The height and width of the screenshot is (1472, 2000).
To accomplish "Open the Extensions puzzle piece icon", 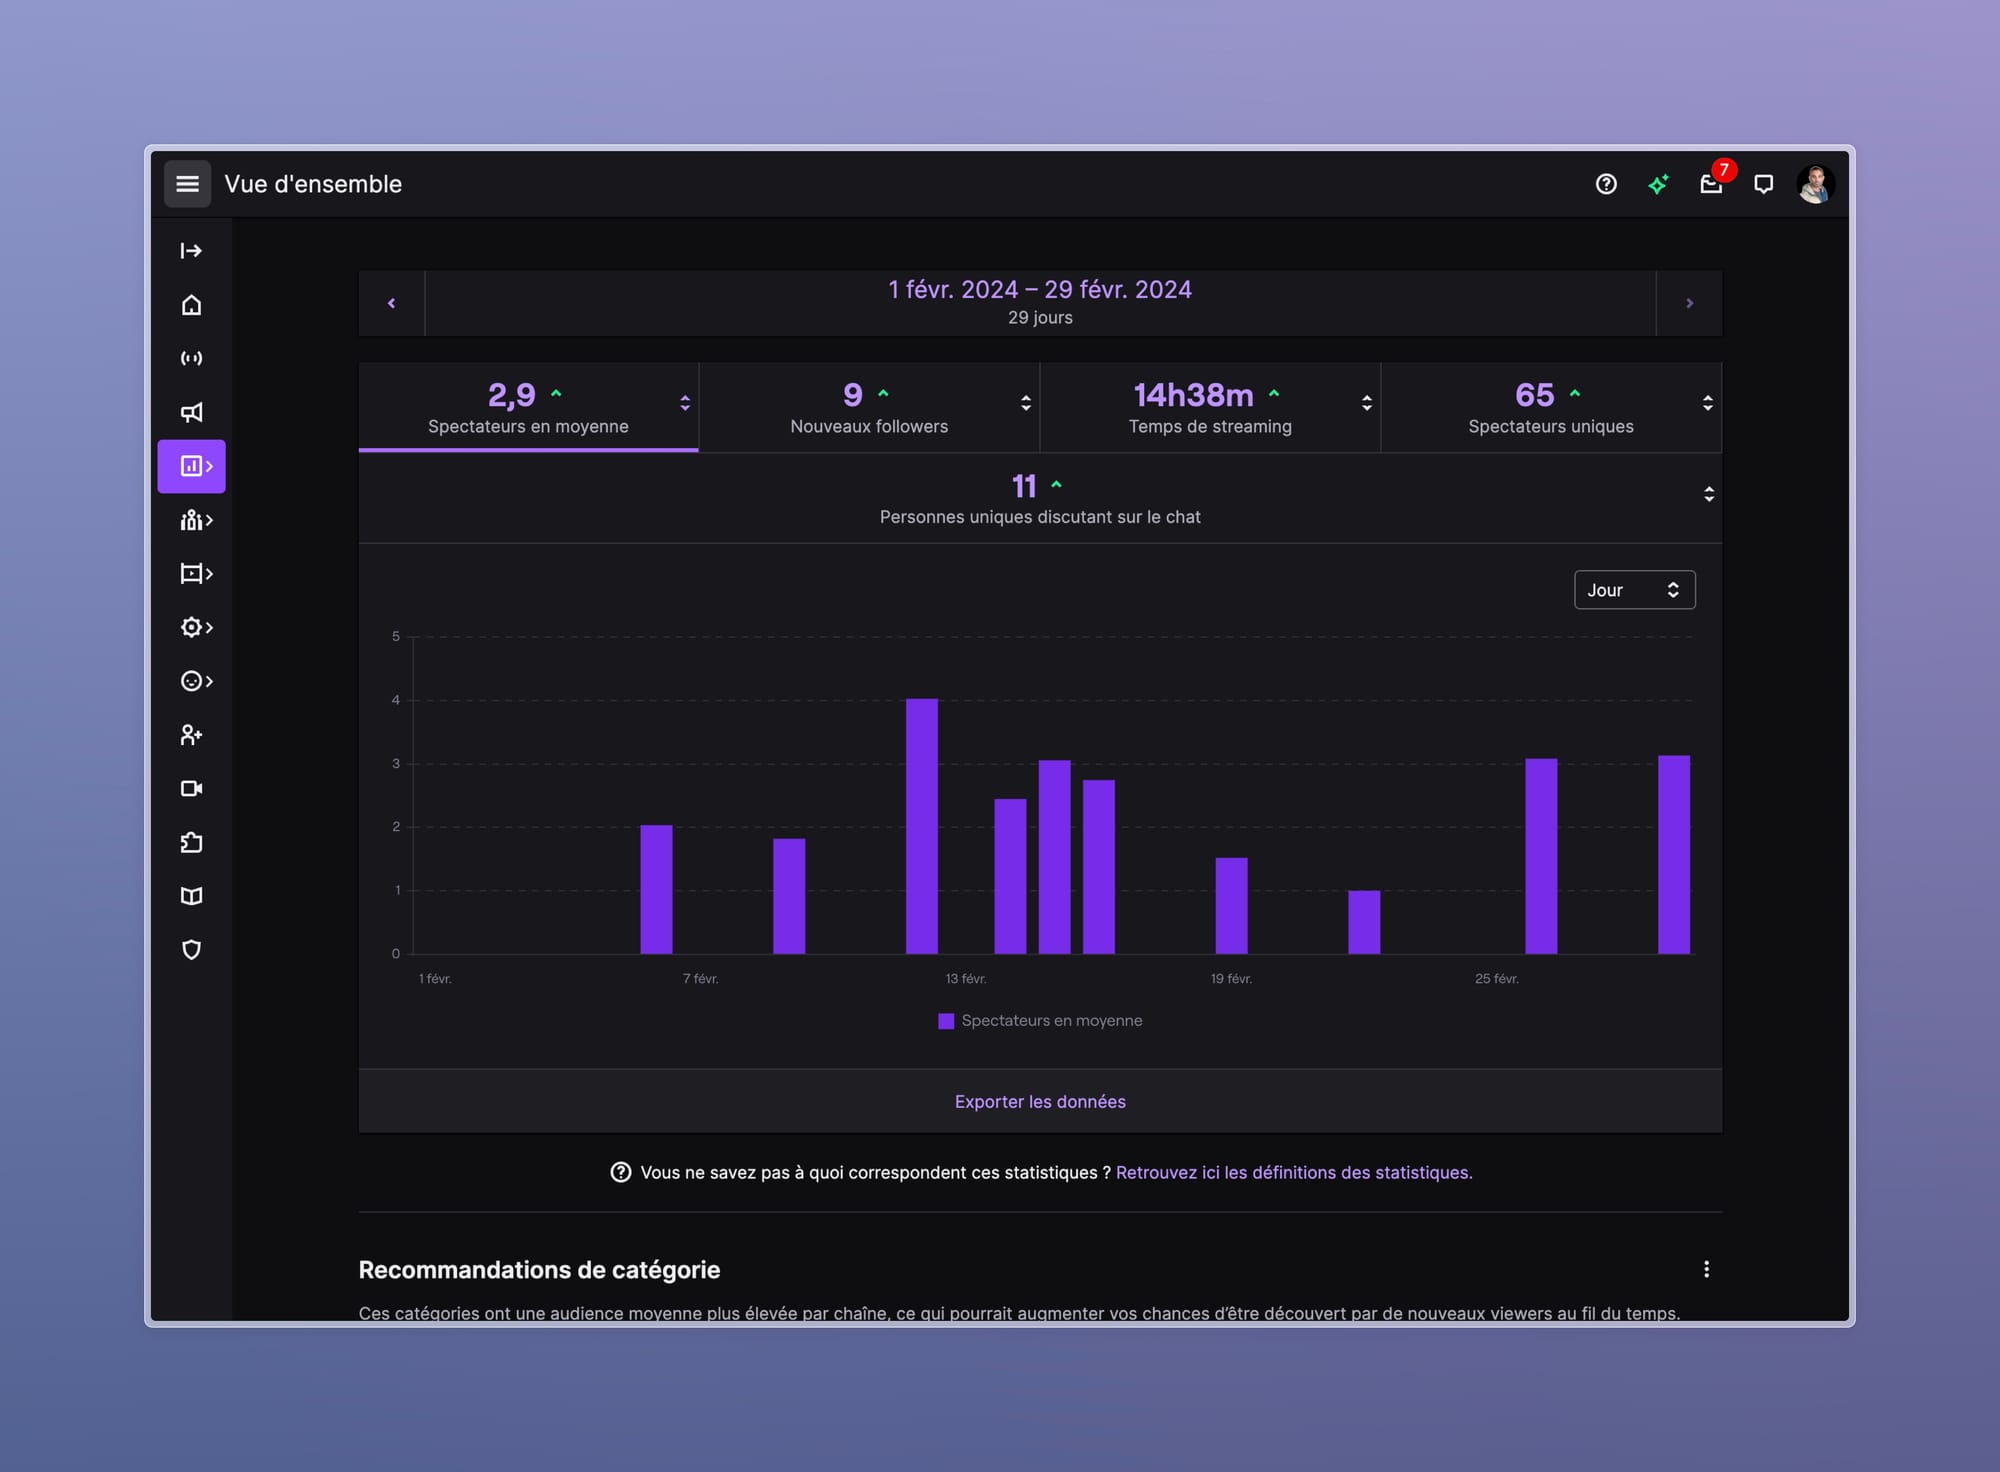I will (x=191, y=842).
